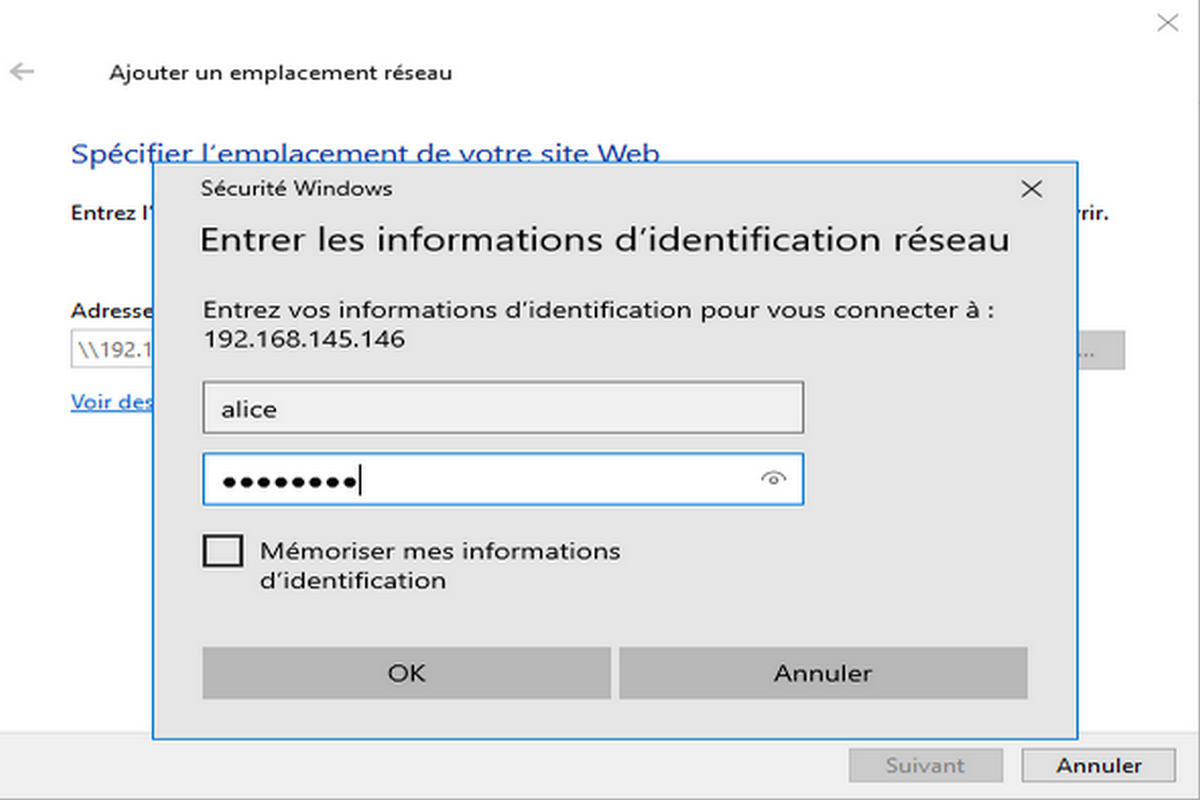1200x800 pixels.
Task: Focus the username field containing alice
Action: [x=502, y=408]
